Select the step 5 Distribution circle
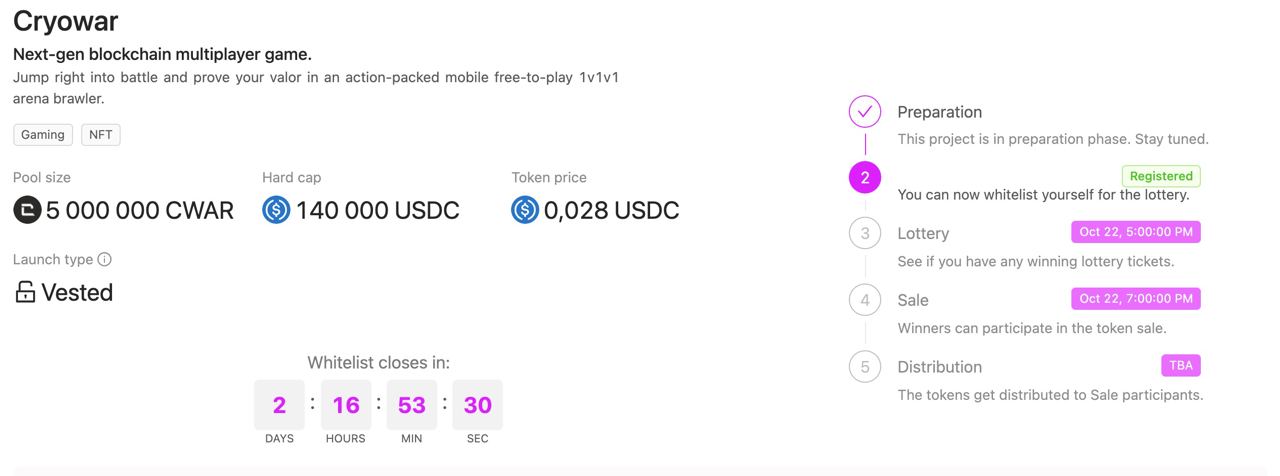The image size is (1280, 476). pos(865,366)
